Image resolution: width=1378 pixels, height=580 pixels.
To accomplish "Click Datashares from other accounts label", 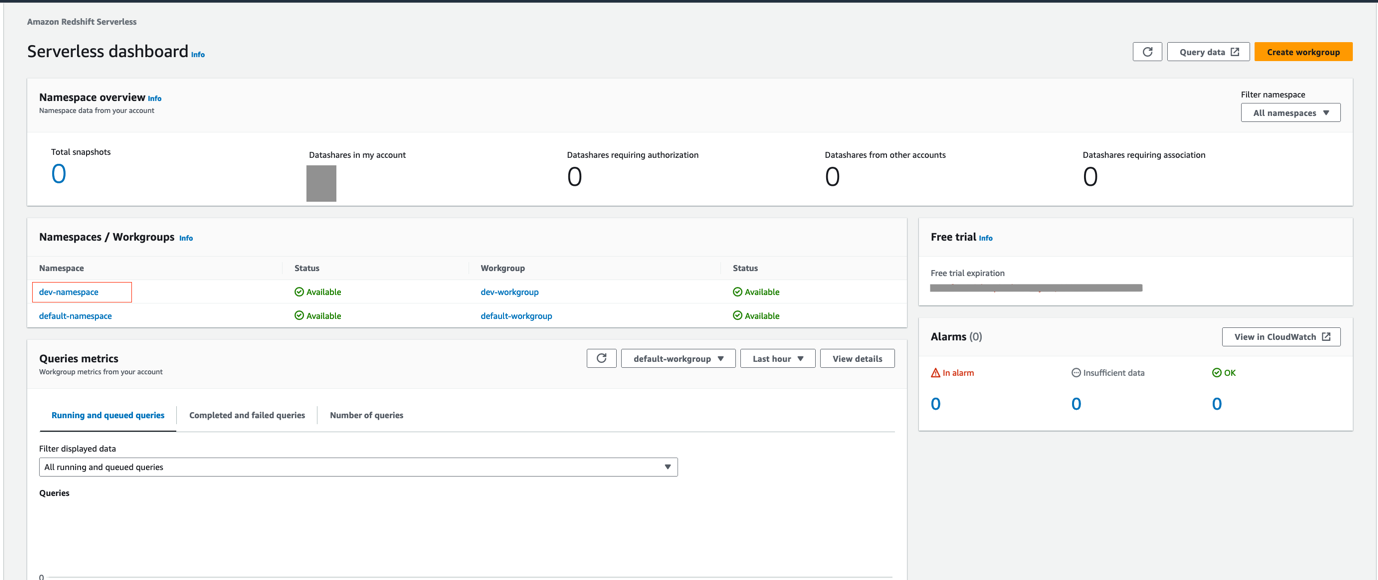I will pos(885,155).
